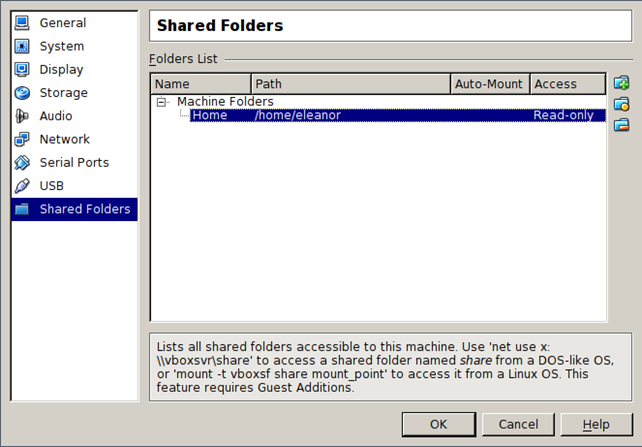Click the Add shared folder icon

pos(621,83)
